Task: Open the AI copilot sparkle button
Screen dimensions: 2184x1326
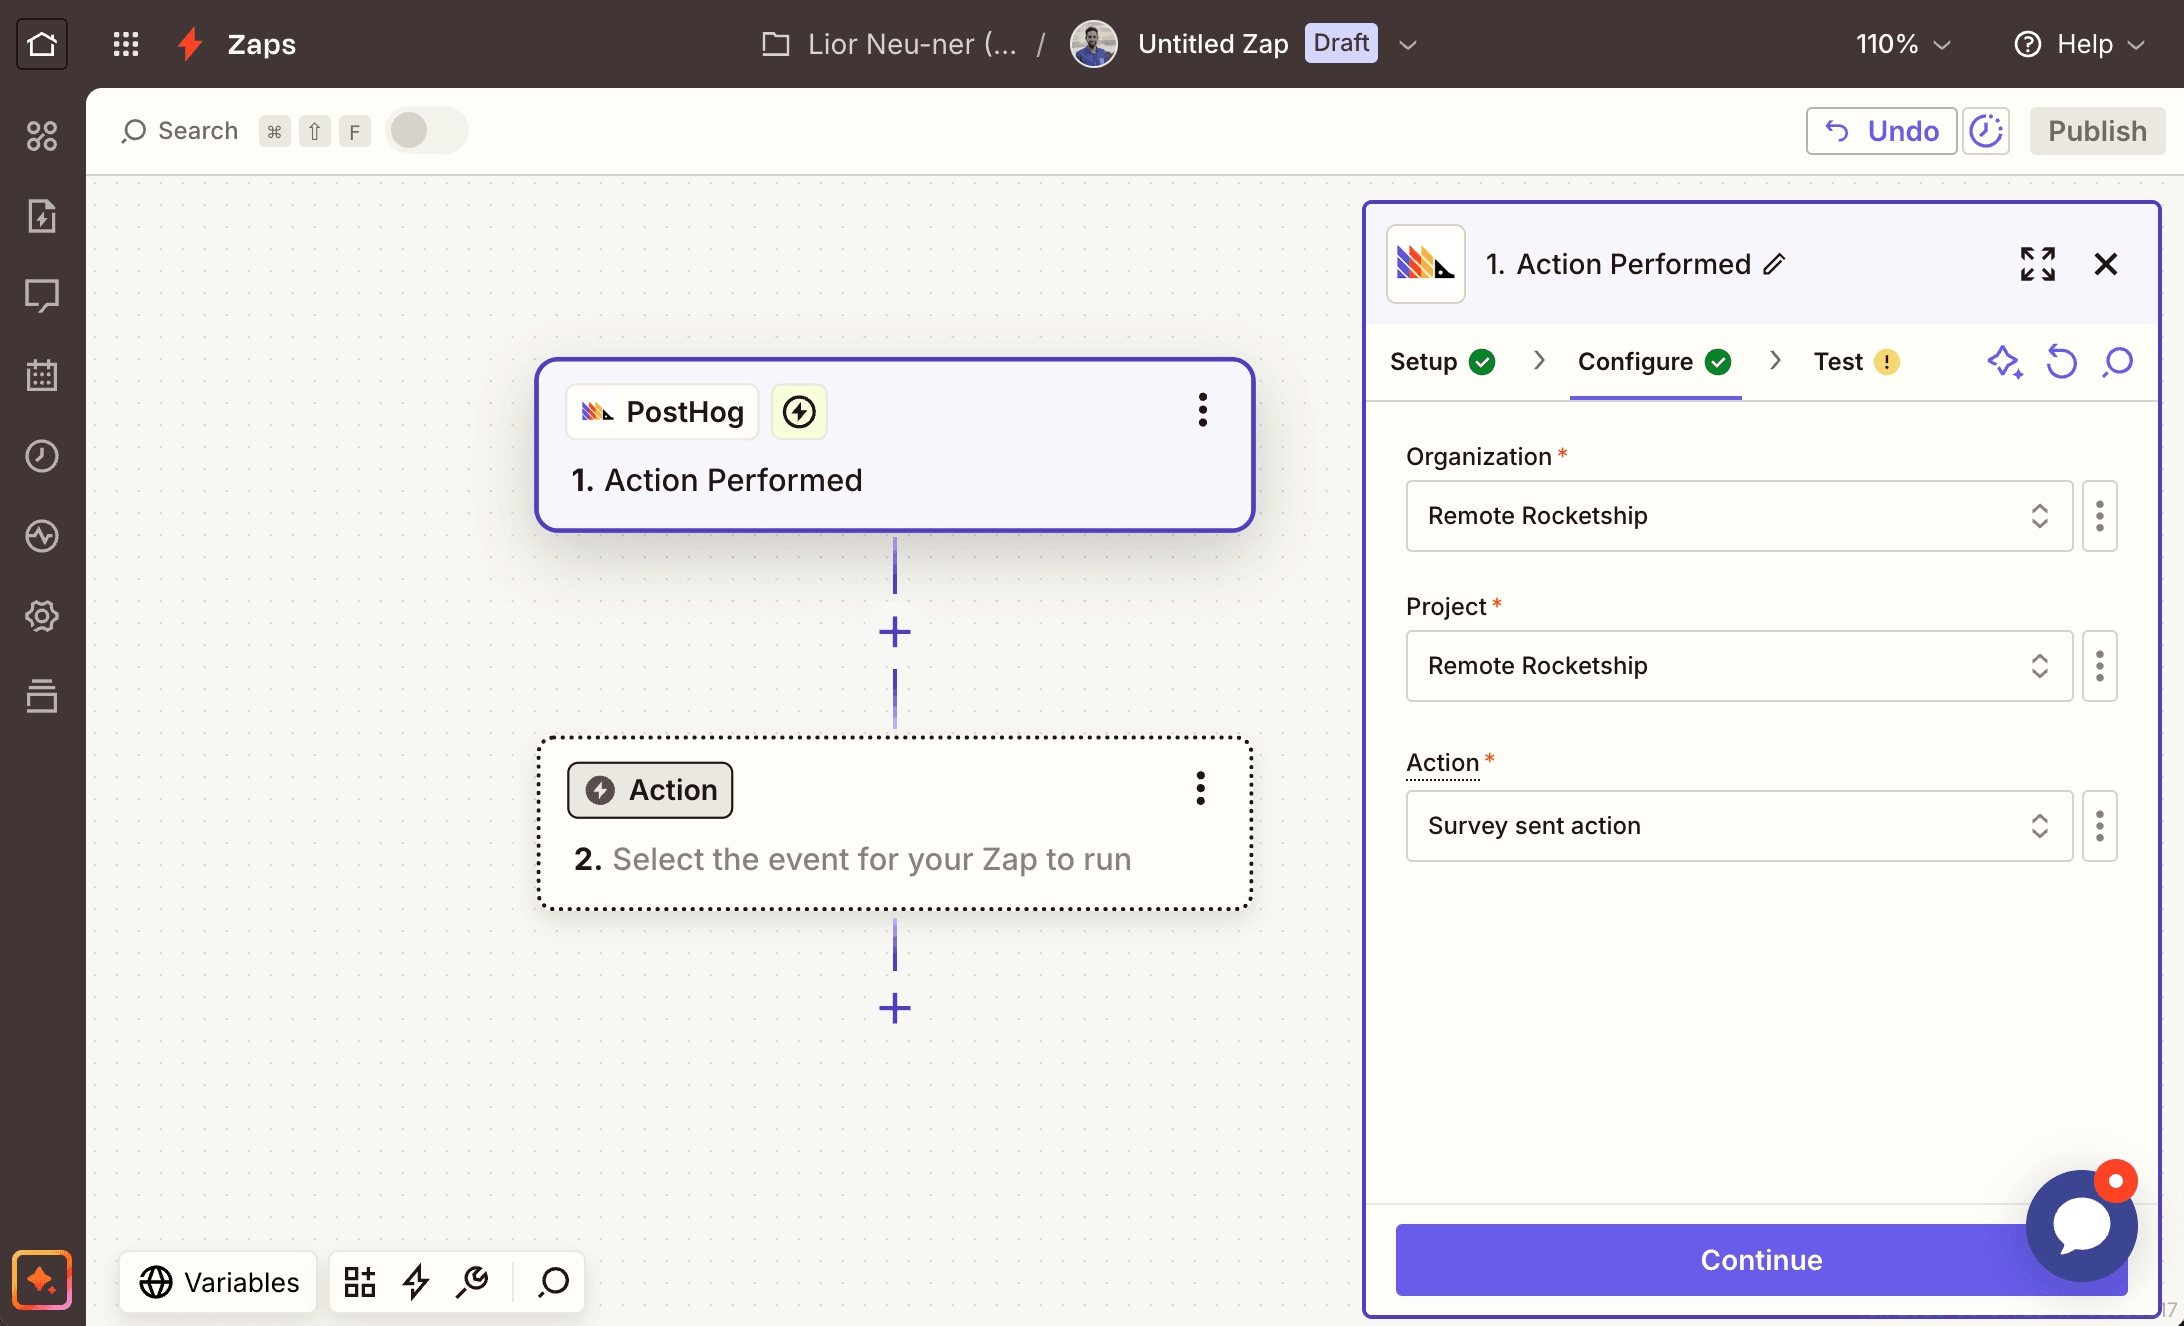Action: [x=42, y=1280]
